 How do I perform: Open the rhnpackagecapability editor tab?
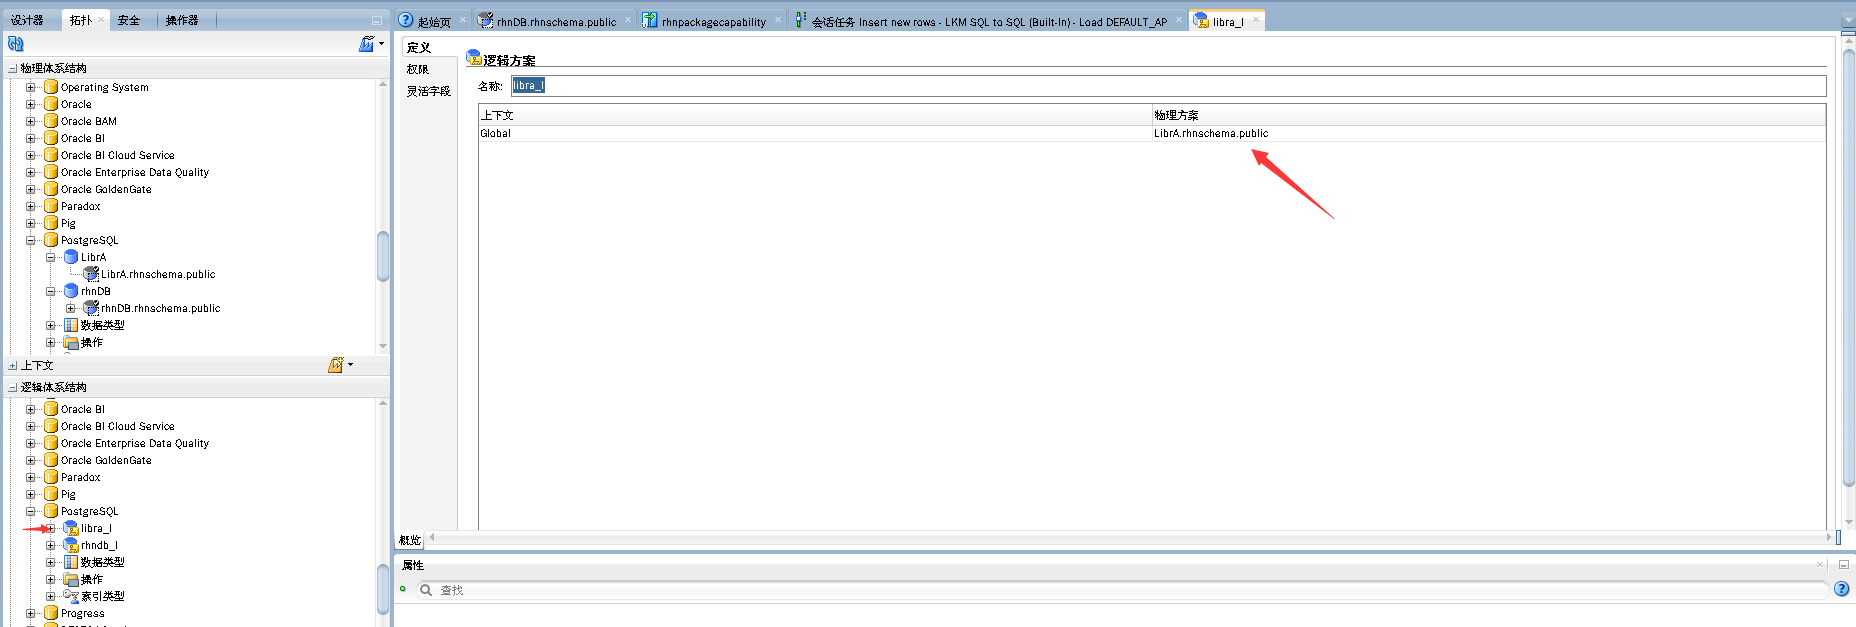(713, 21)
